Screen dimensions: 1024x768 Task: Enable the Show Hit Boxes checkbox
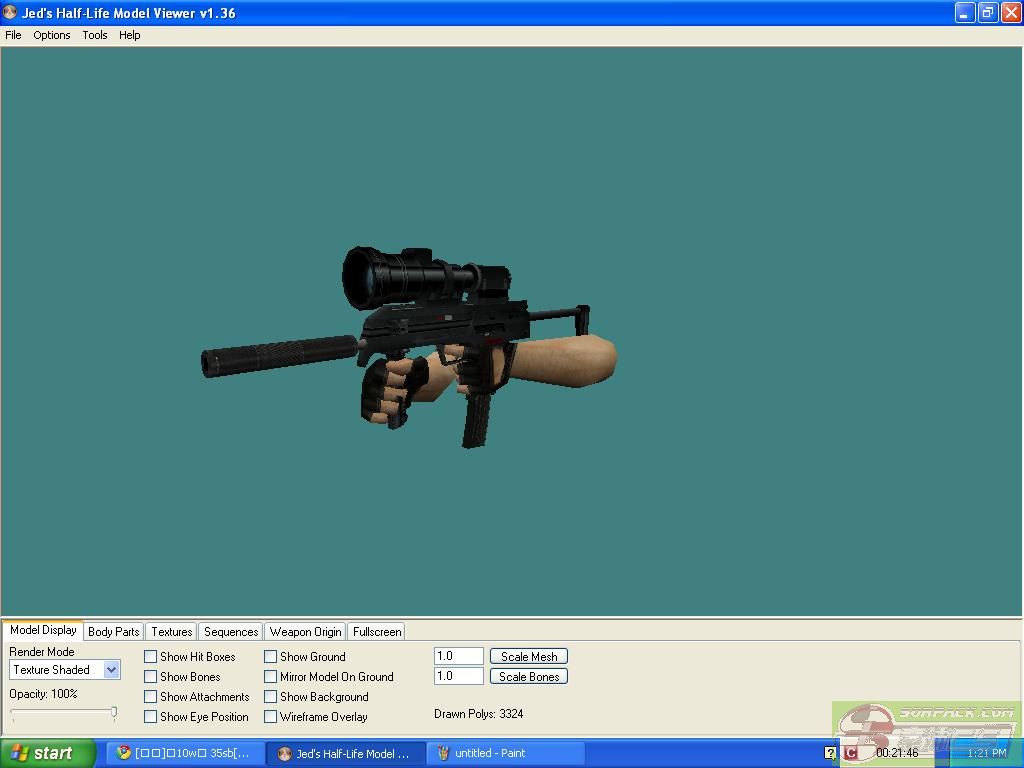coord(151,657)
